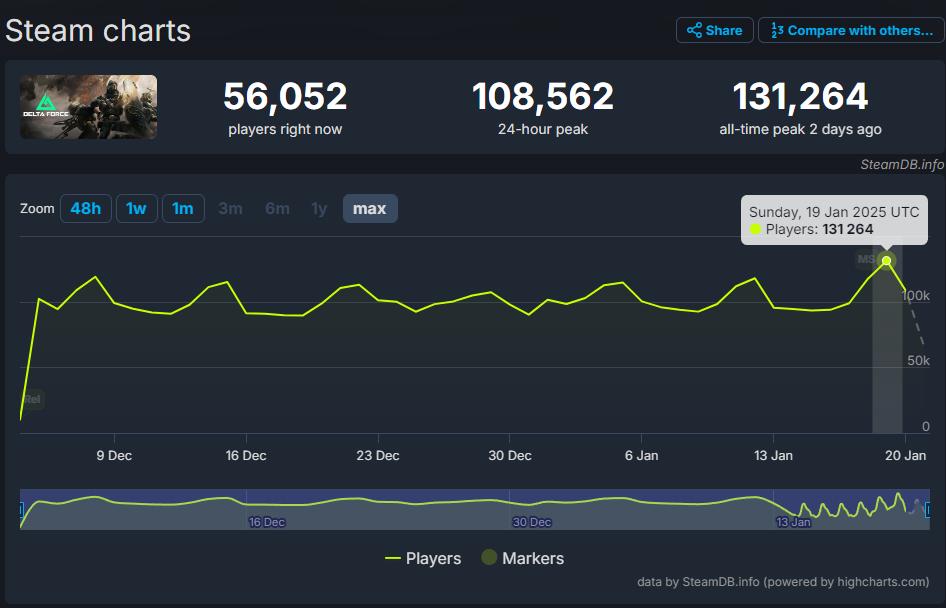Click the 13 Jan label in navigator
The width and height of the screenshot is (946, 608).
pyautogui.click(x=793, y=522)
